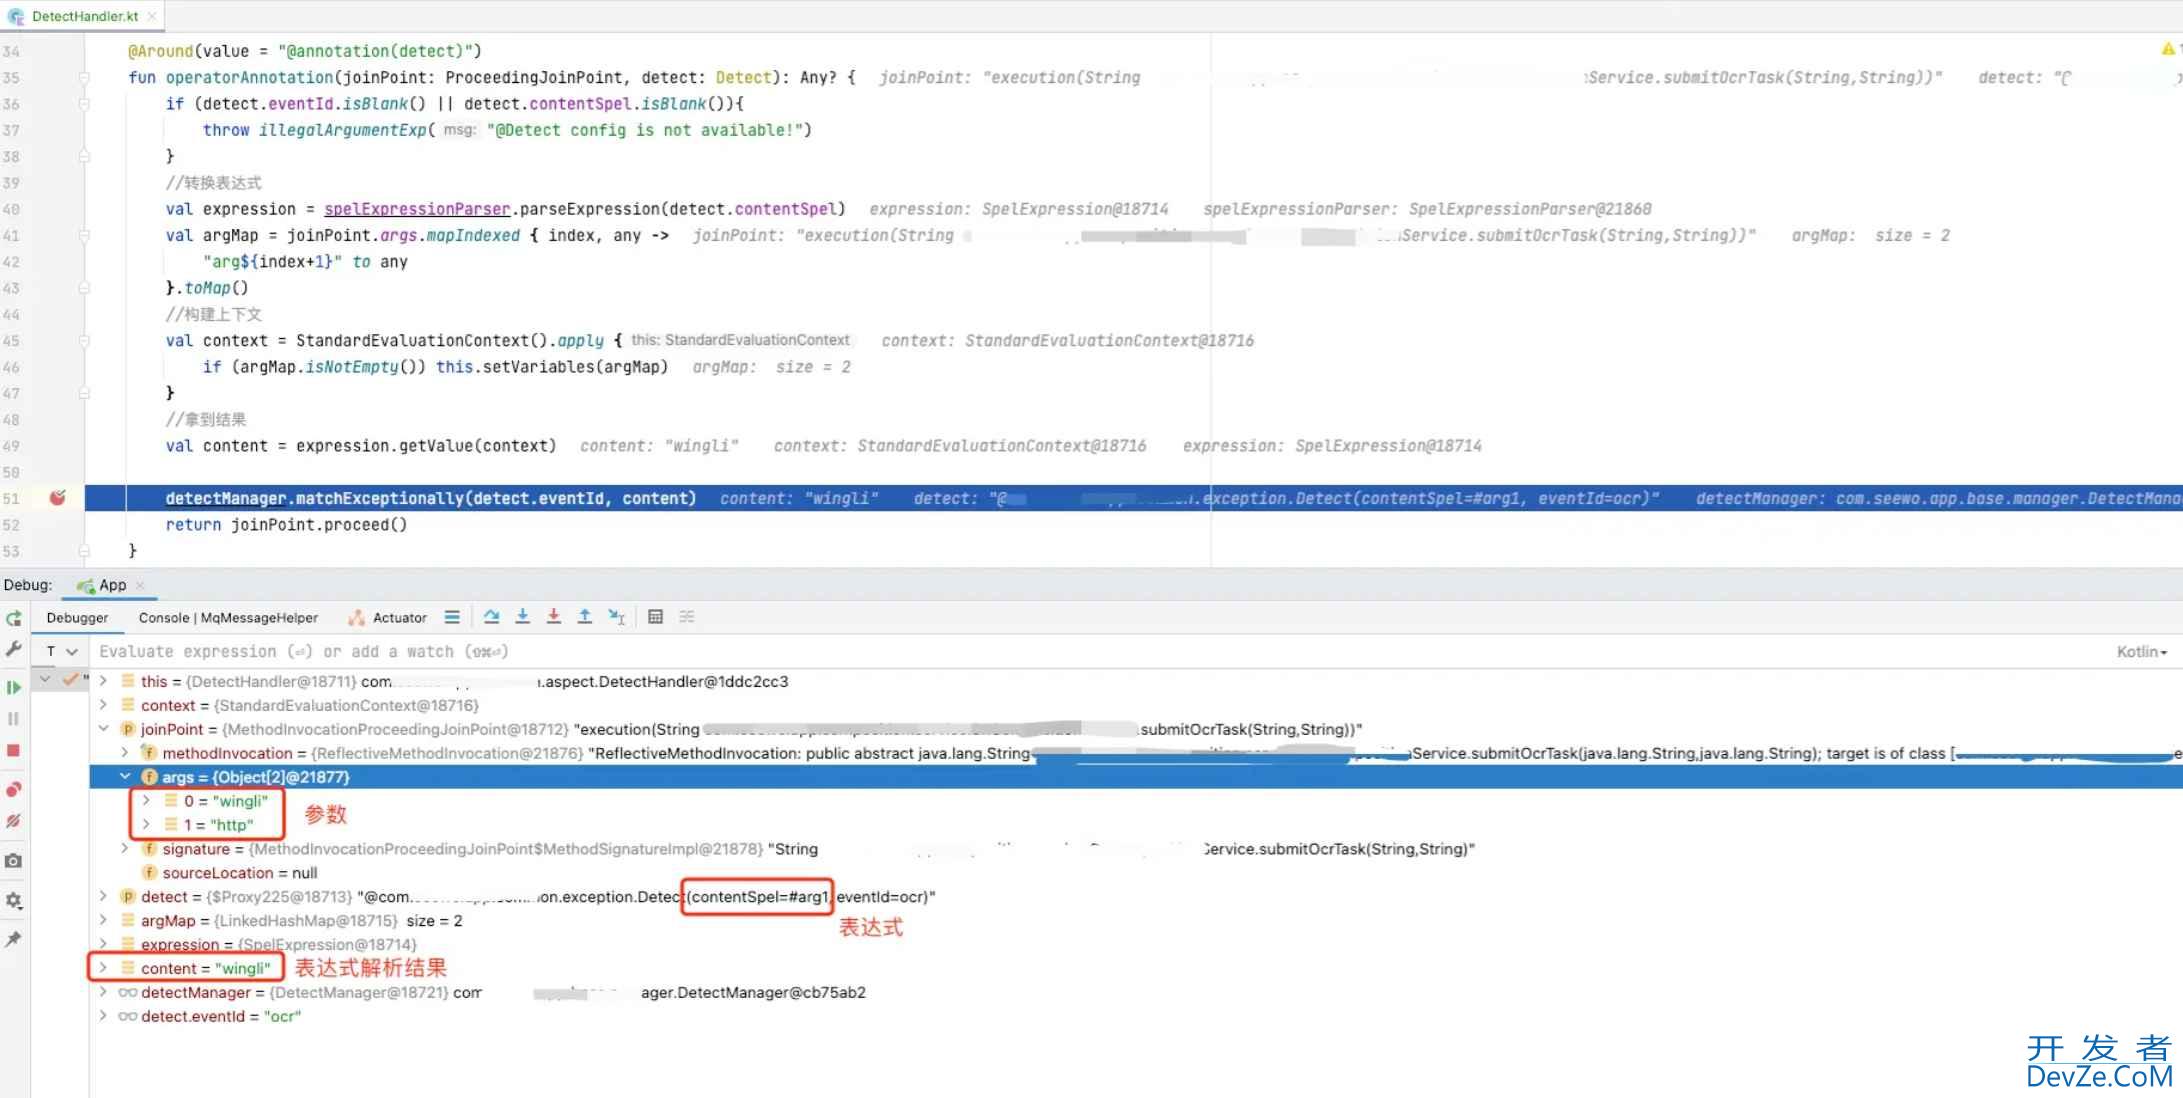This screenshot has width=2183, height=1098.
Task: Open the thread filter T dropdown
Action: tap(61, 651)
